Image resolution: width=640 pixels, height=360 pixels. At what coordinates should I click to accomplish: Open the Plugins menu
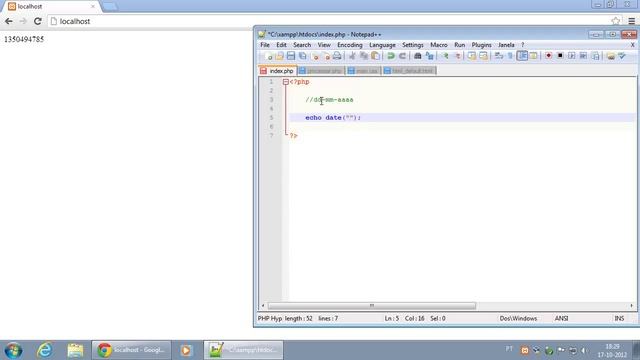pyautogui.click(x=481, y=45)
